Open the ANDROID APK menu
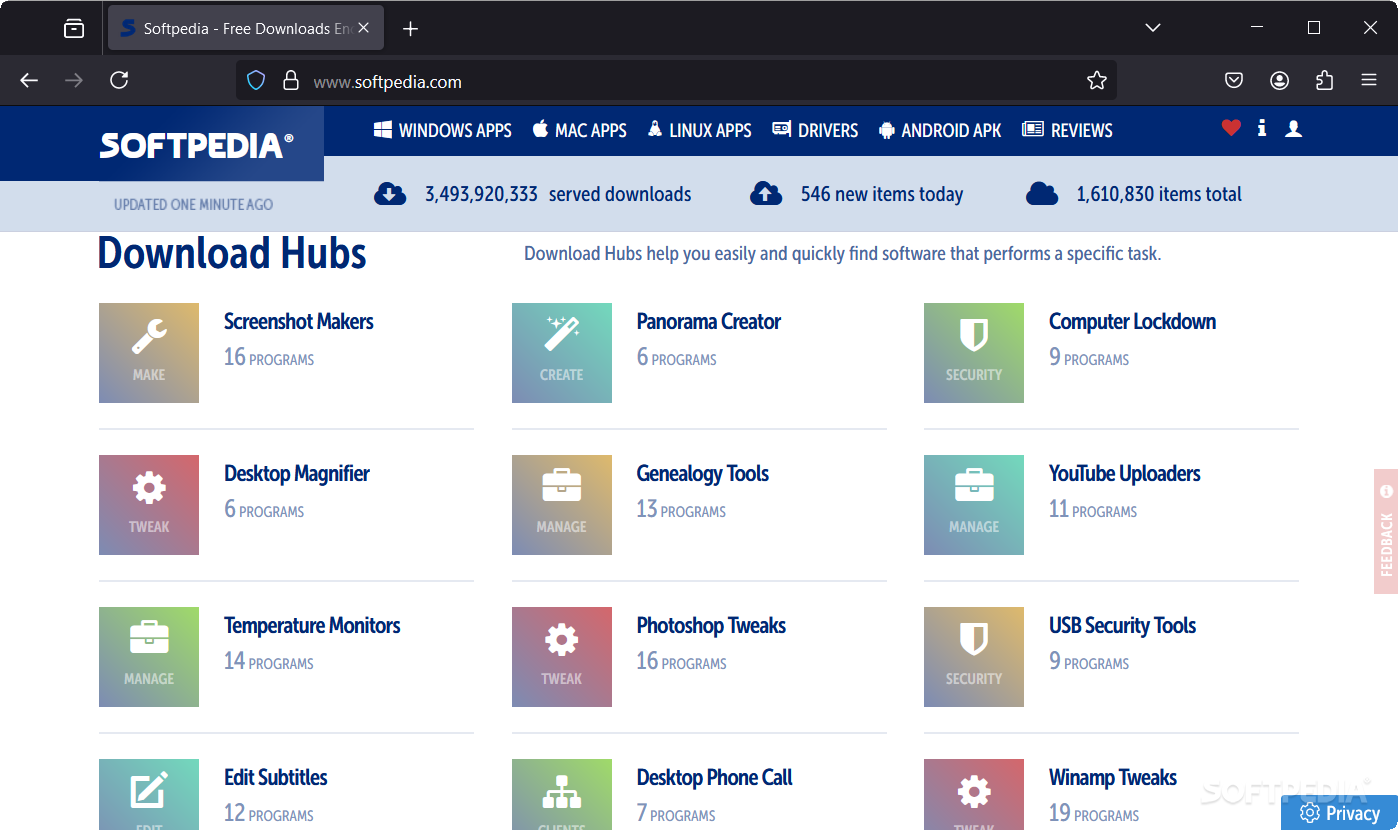The width and height of the screenshot is (1398, 830). 940,130
